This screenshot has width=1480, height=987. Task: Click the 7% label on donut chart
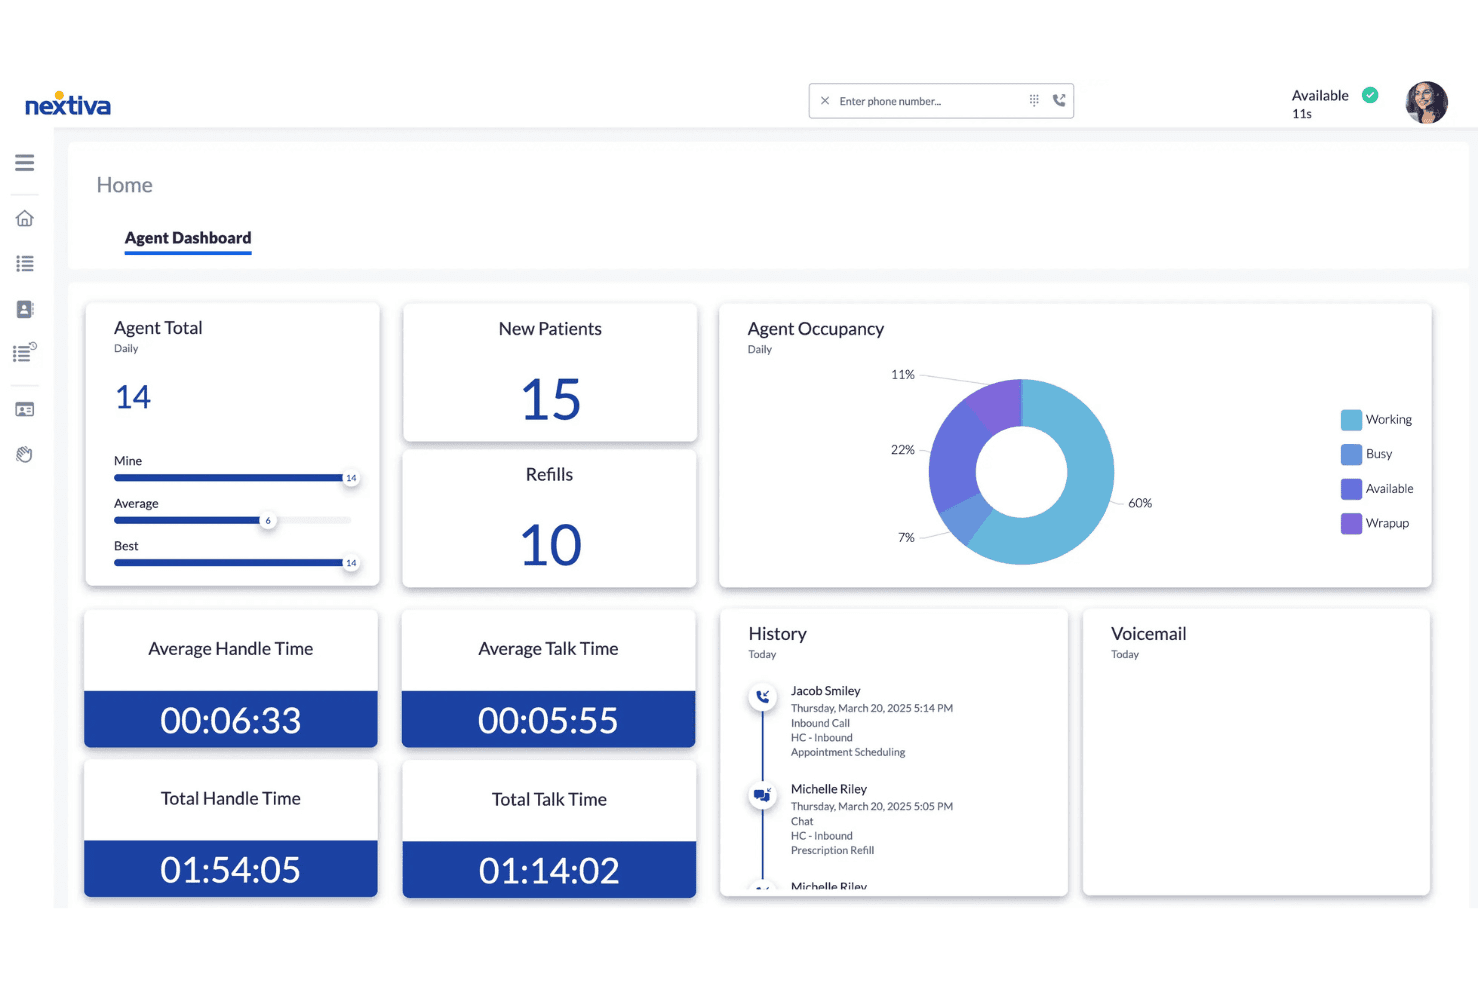906,538
